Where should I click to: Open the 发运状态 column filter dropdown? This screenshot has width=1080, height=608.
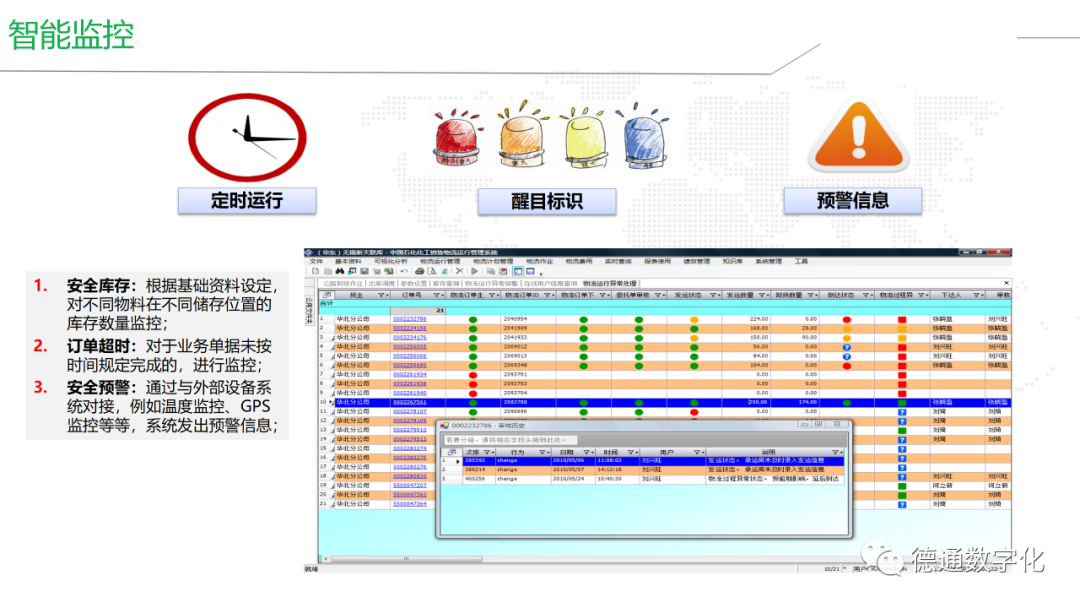712,296
